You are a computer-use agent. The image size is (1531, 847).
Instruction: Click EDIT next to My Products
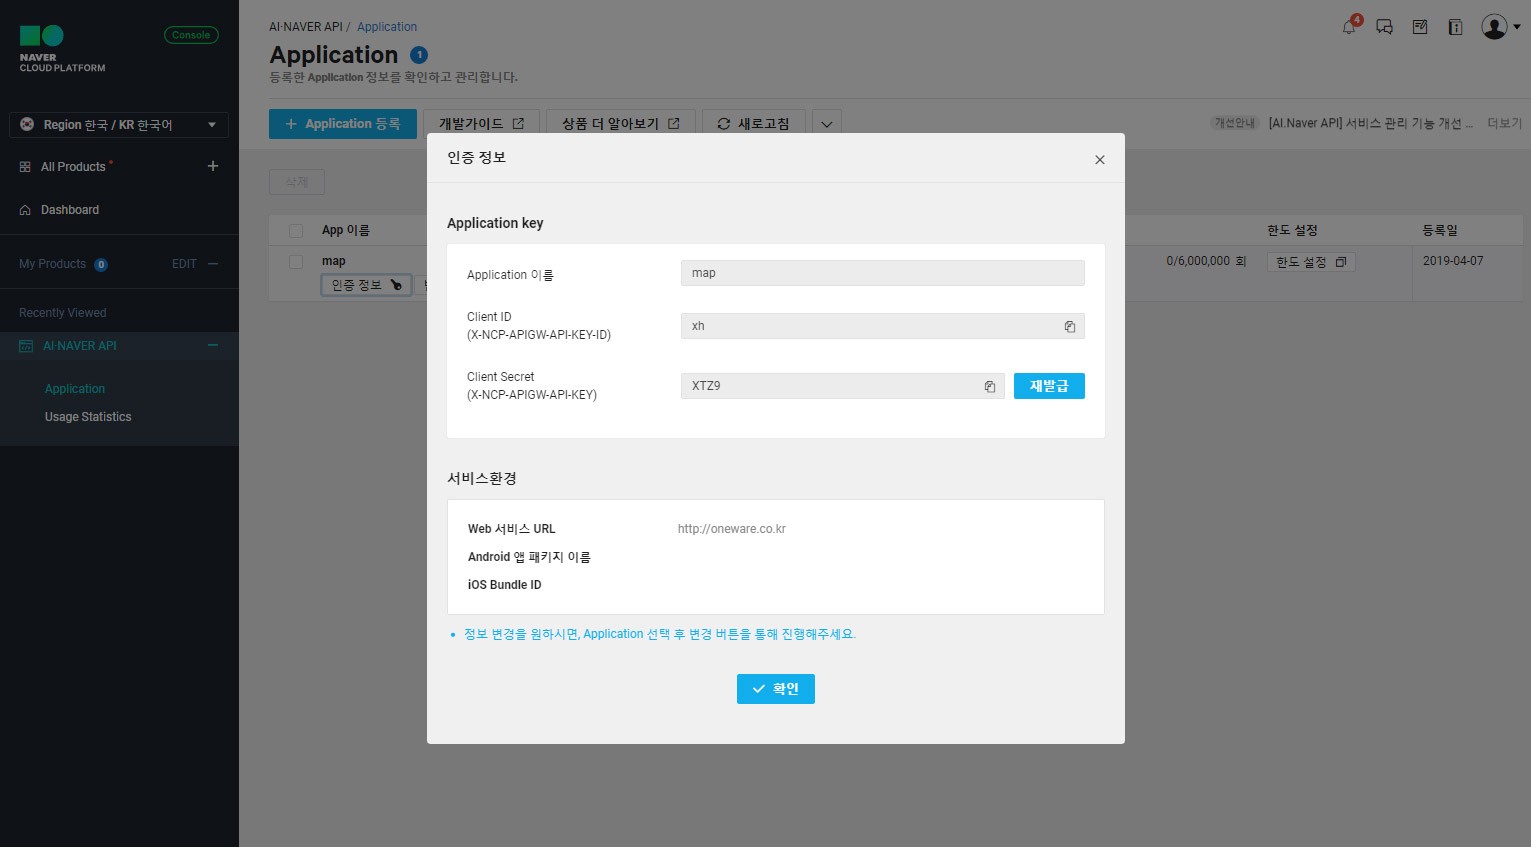(x=184, y=264)
